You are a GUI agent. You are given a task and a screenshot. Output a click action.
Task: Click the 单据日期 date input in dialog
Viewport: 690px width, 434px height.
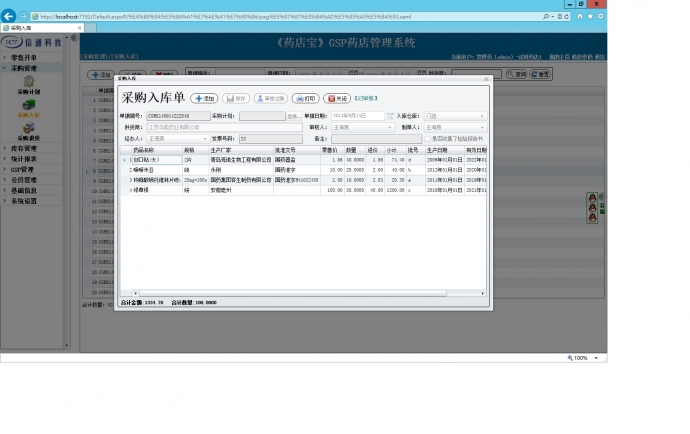[358, 116]
